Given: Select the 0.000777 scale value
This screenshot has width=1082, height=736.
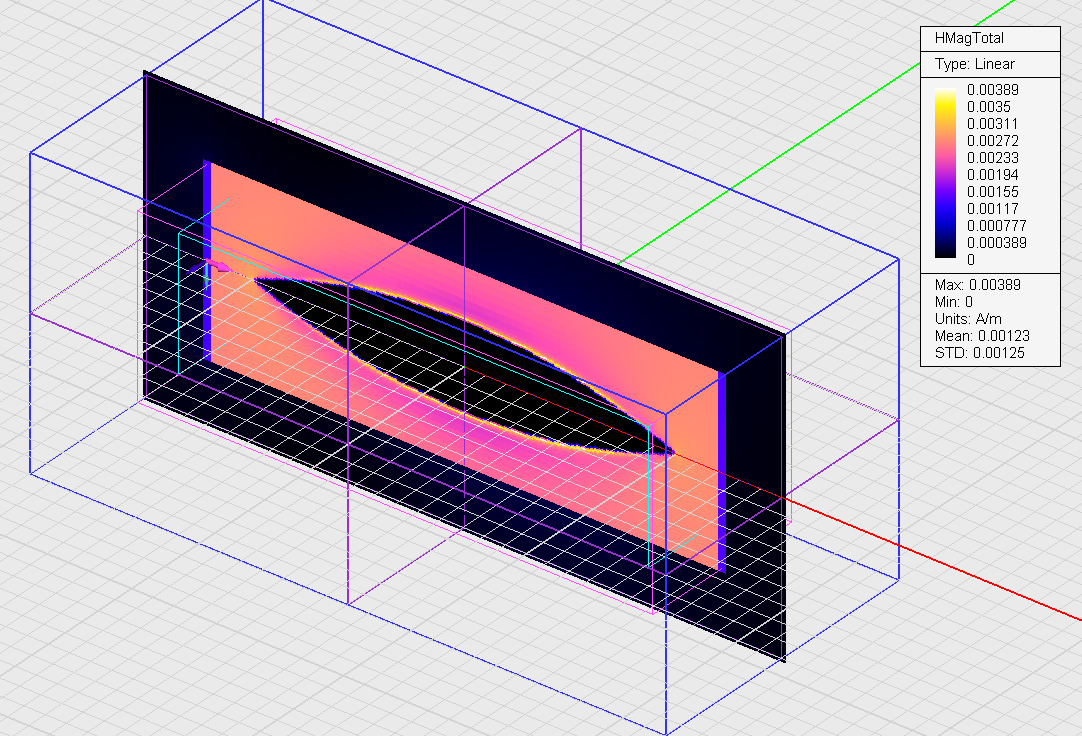Looking at the screenshot, I should tap(996, 226).
